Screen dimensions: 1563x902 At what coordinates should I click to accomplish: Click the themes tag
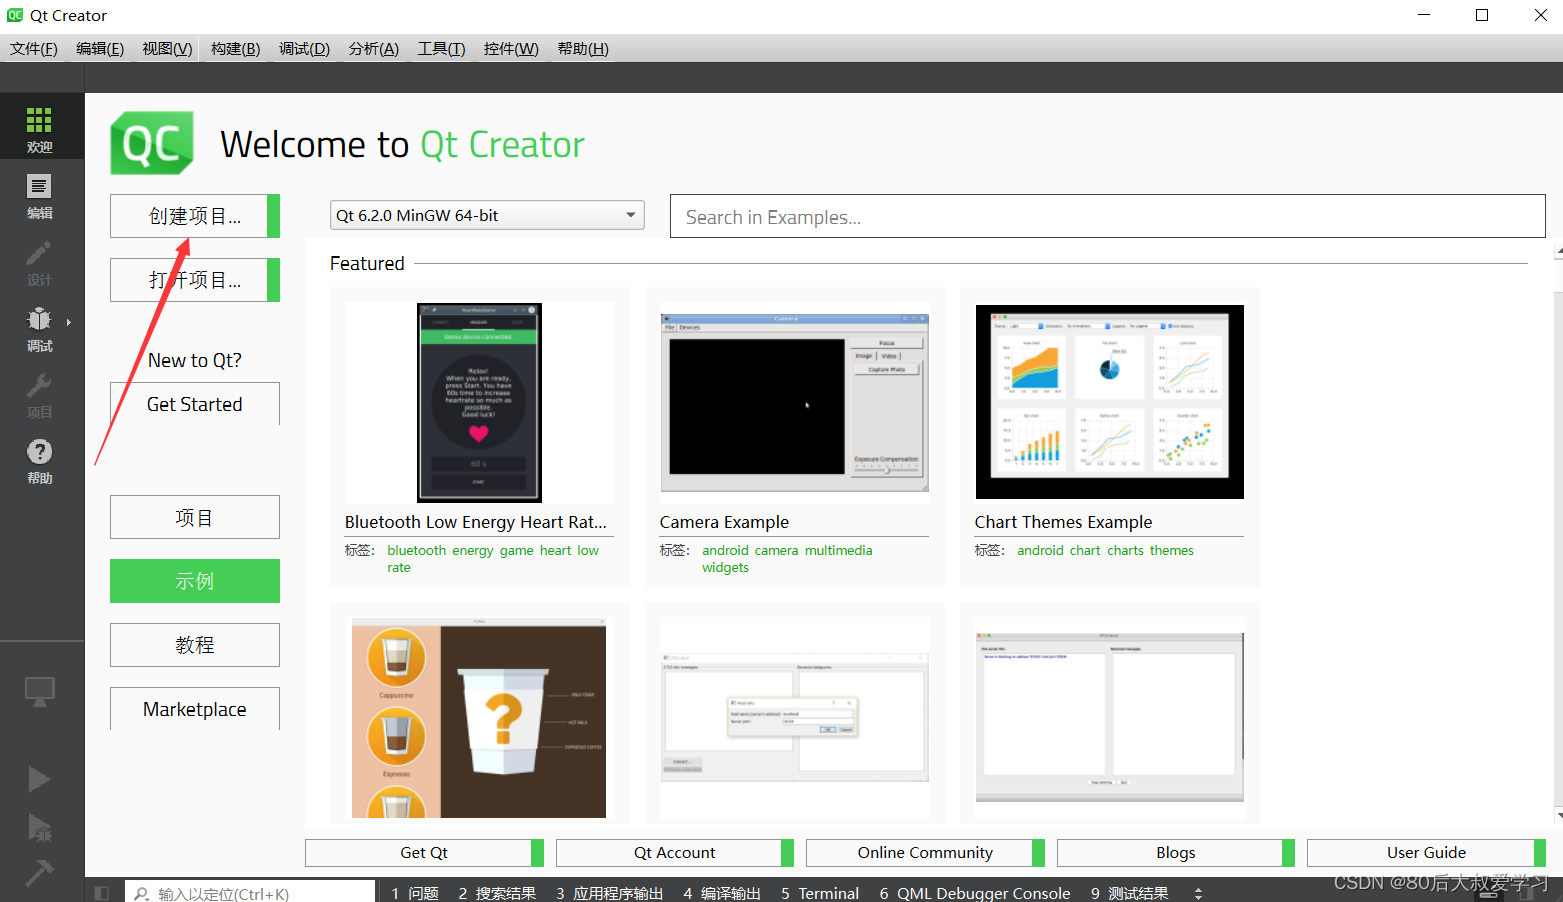tap(1172, 550)
